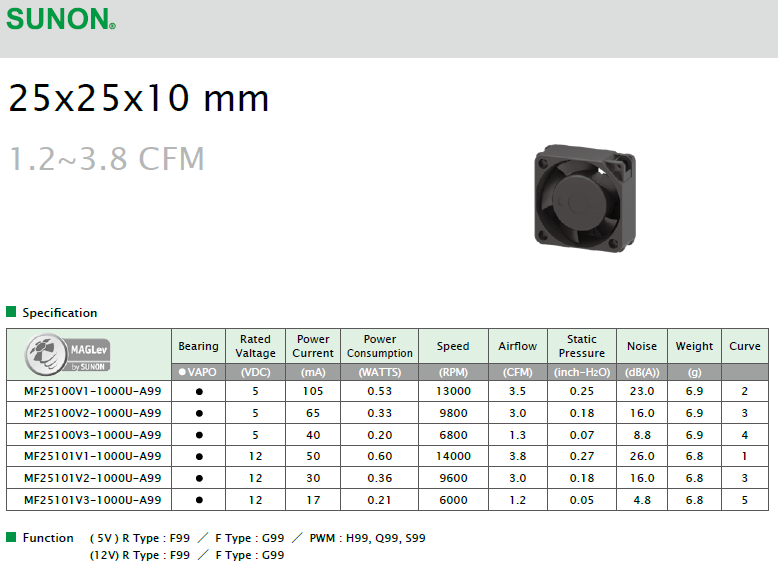Click the MAGLev by SUNON badge
Viewport: 778px width, 567px height.
tap(67, 354)
